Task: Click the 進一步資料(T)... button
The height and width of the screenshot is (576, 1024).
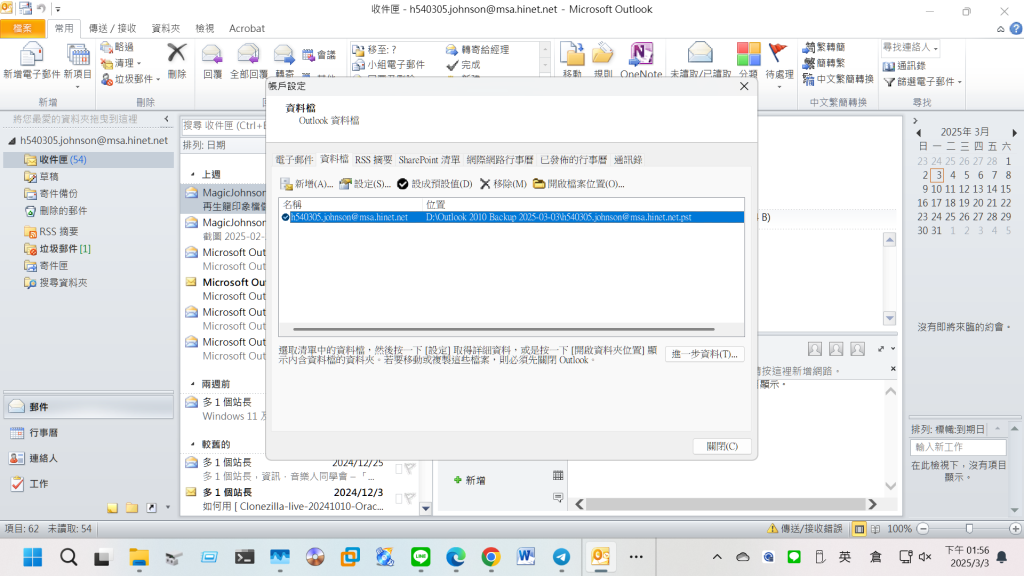Action: [704, 354]
